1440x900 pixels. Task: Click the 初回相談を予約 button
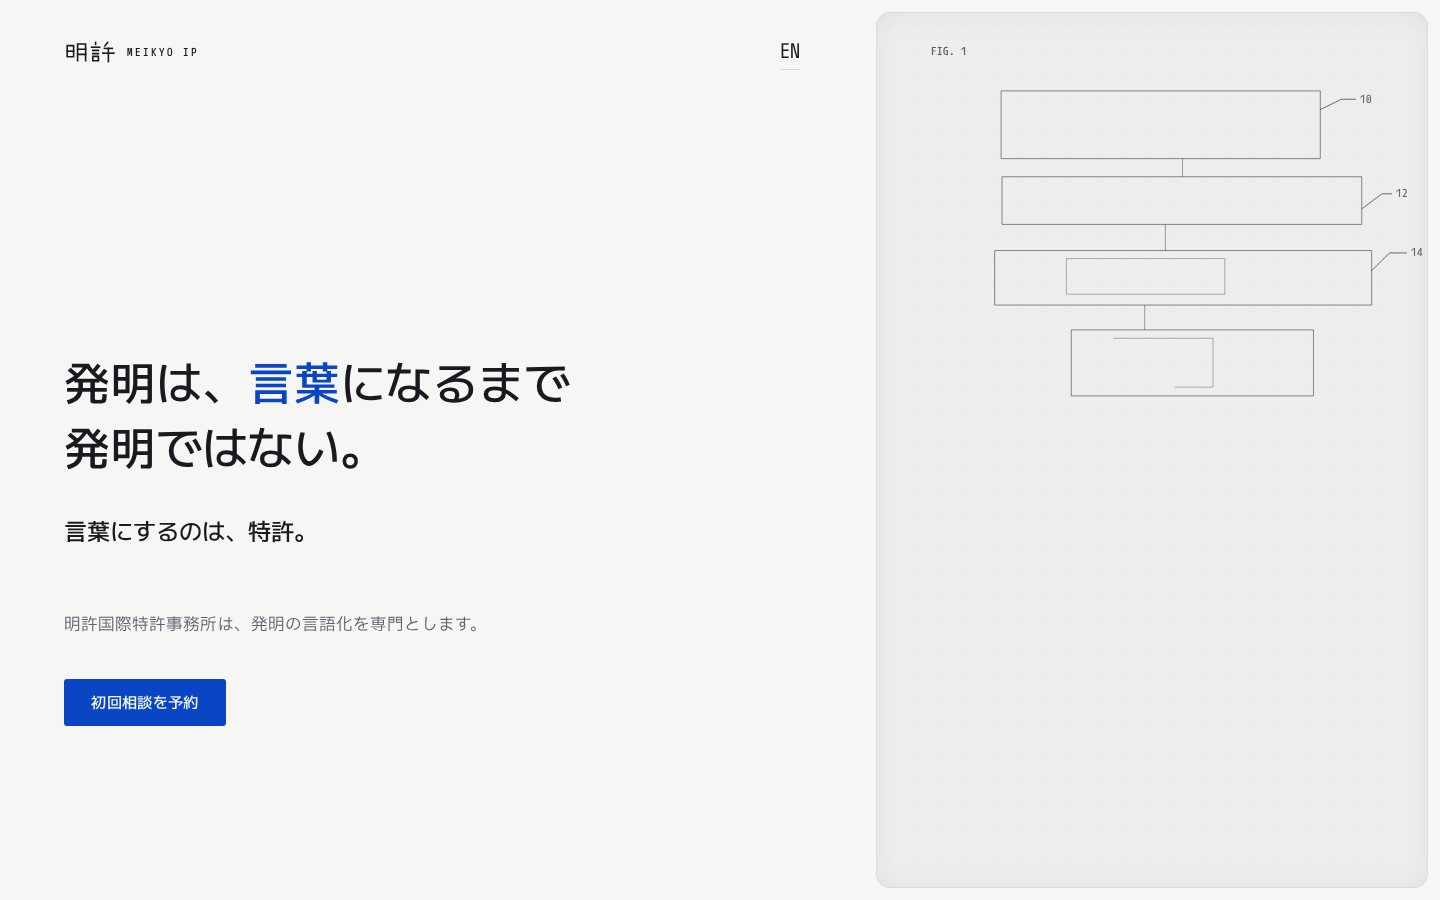(x=145, y=702)
